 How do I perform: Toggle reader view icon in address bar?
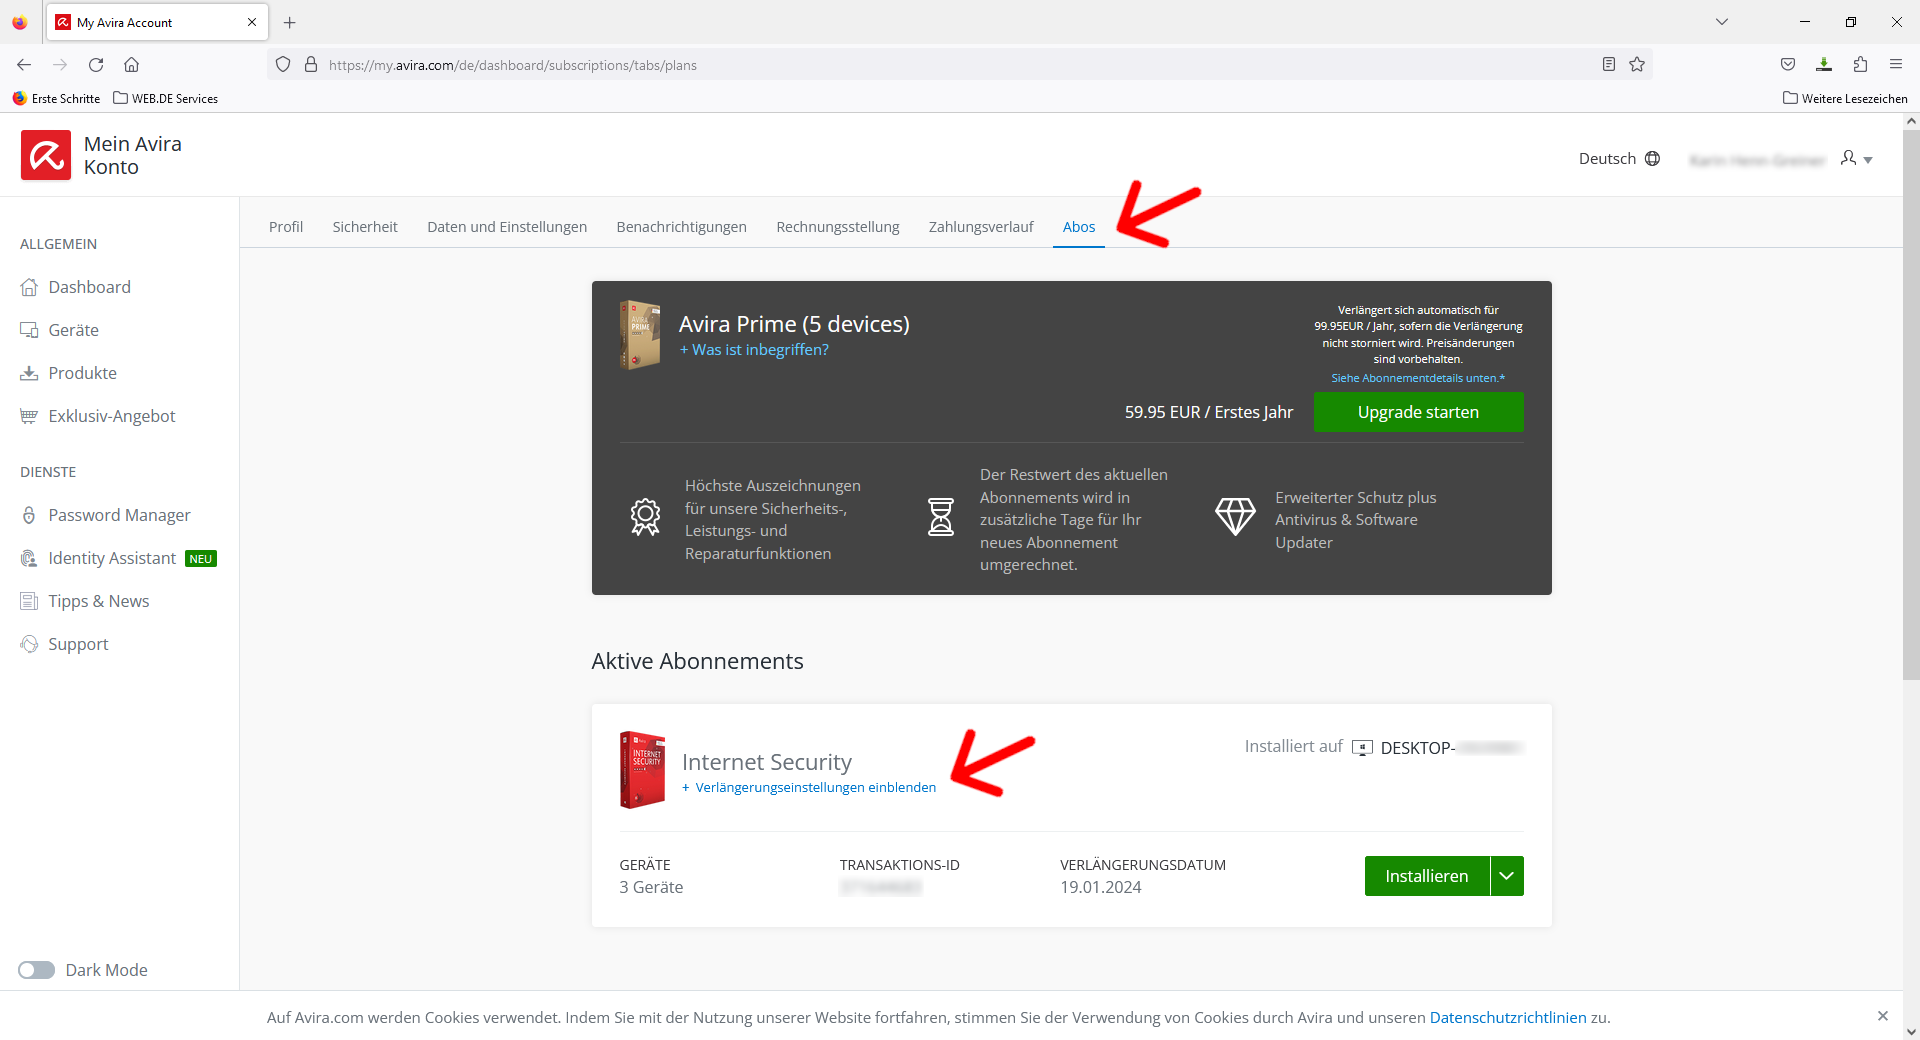1609,65
